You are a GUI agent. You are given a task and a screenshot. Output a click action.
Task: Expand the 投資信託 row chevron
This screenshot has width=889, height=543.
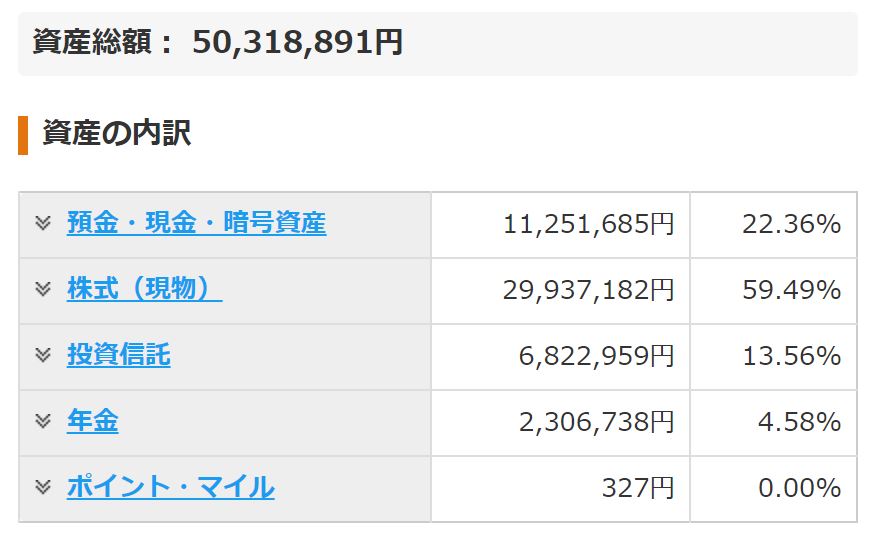43,355
